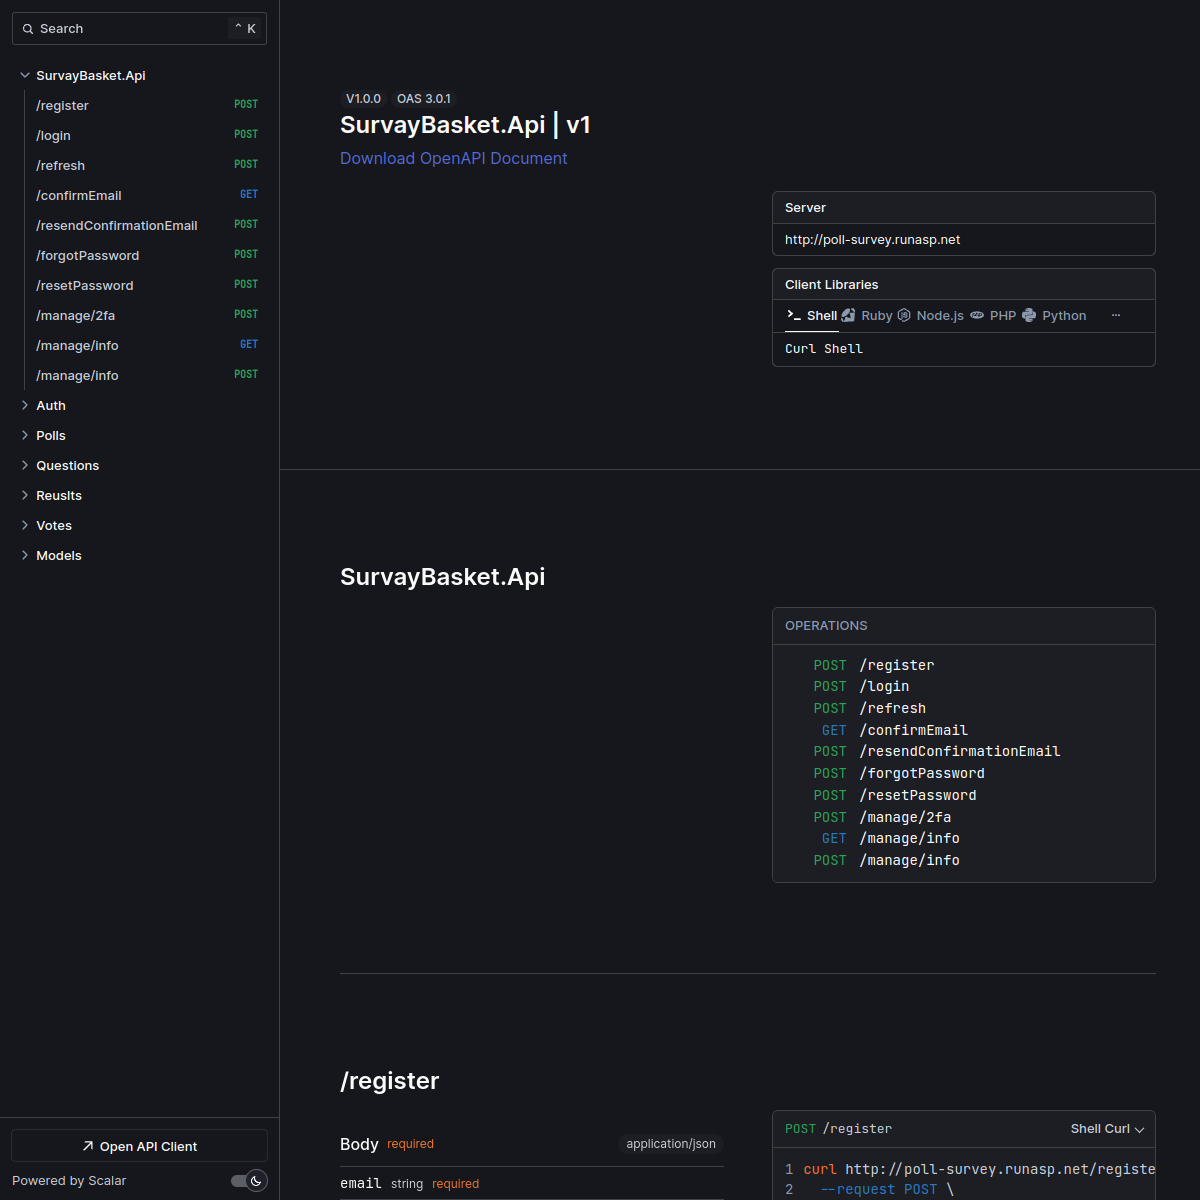Viewport: 1200px width, 1200px height.
Task: Click the Search input field
Action: [x=139, y=29]
